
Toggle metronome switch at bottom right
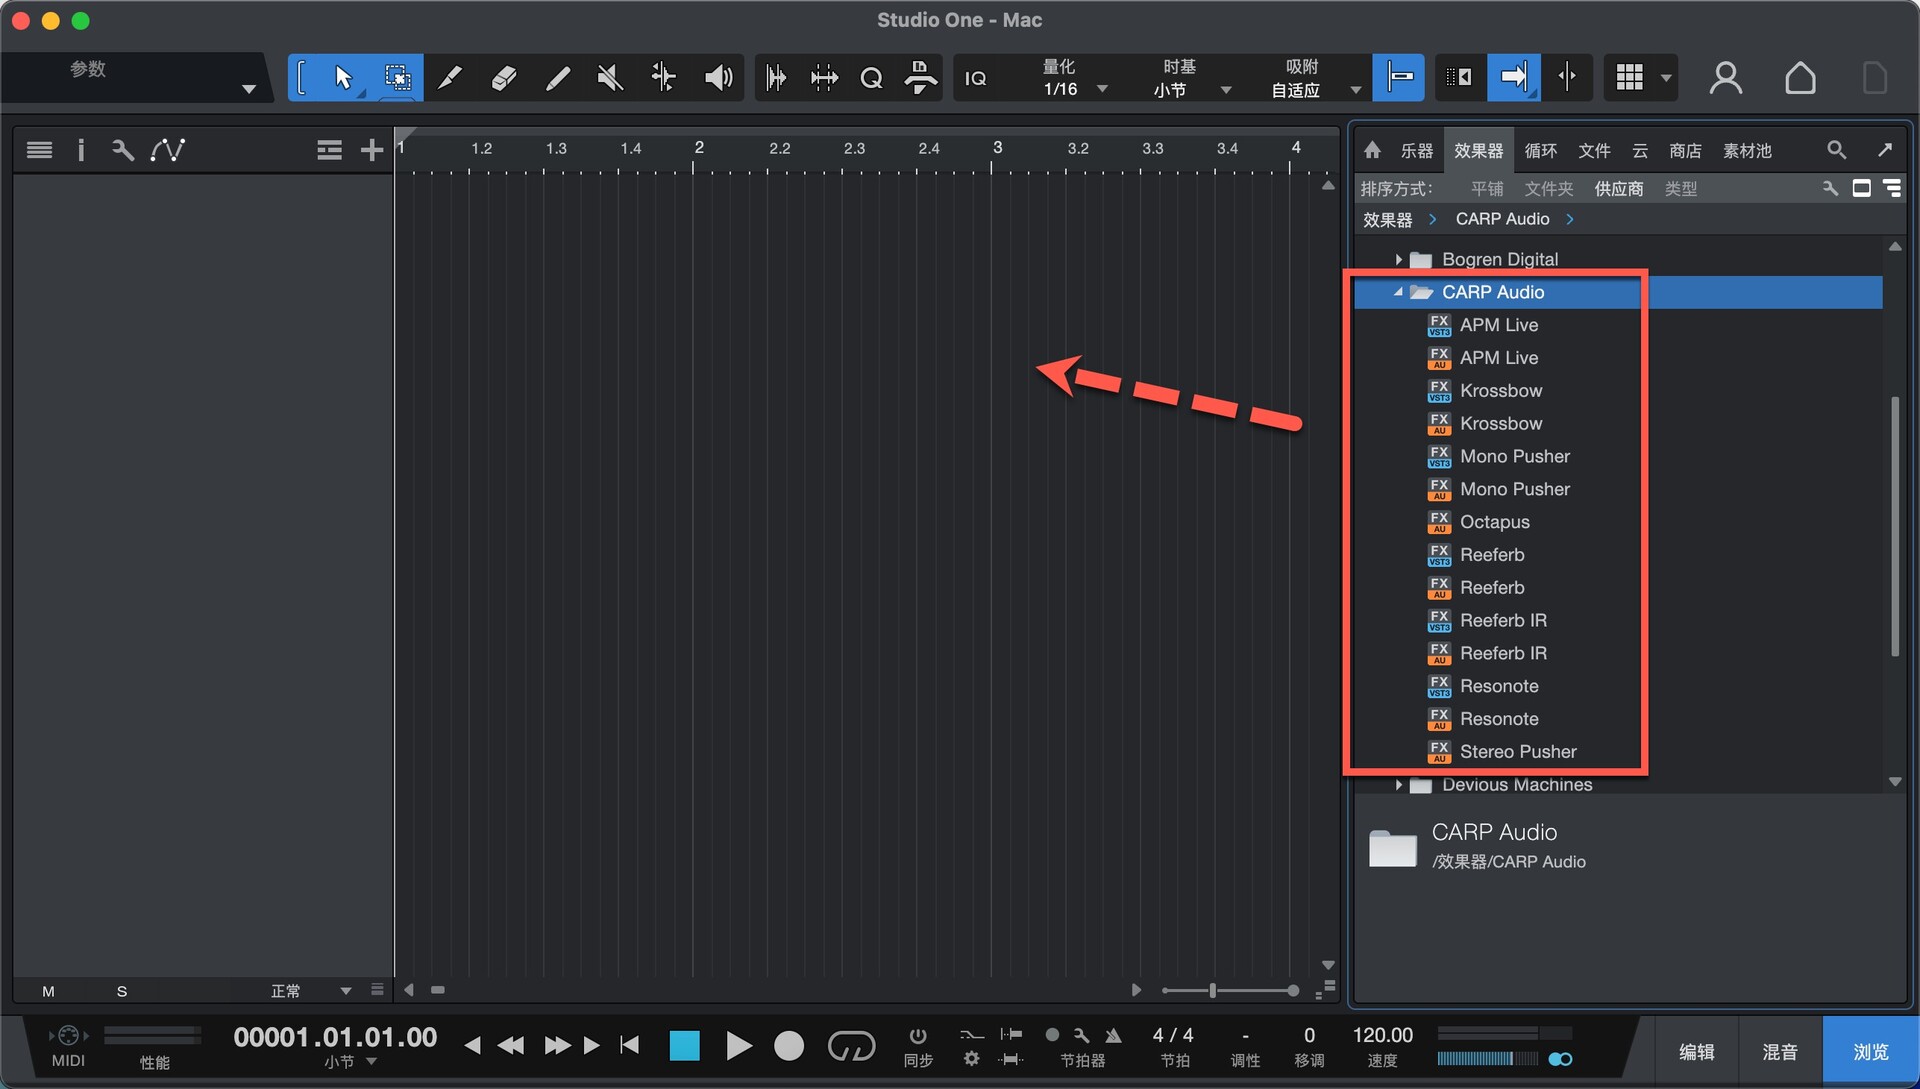click(1560, 1059)
